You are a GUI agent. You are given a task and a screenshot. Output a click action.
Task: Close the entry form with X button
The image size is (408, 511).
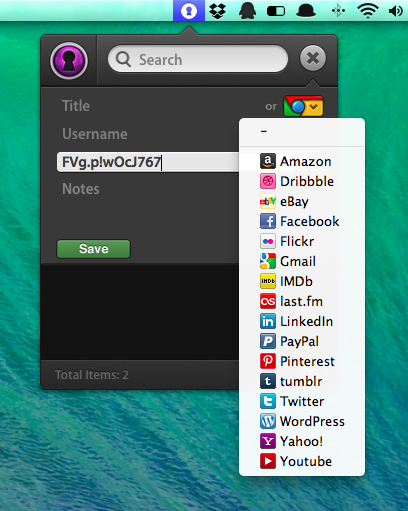pyautogui.click(x=313, y=59)
